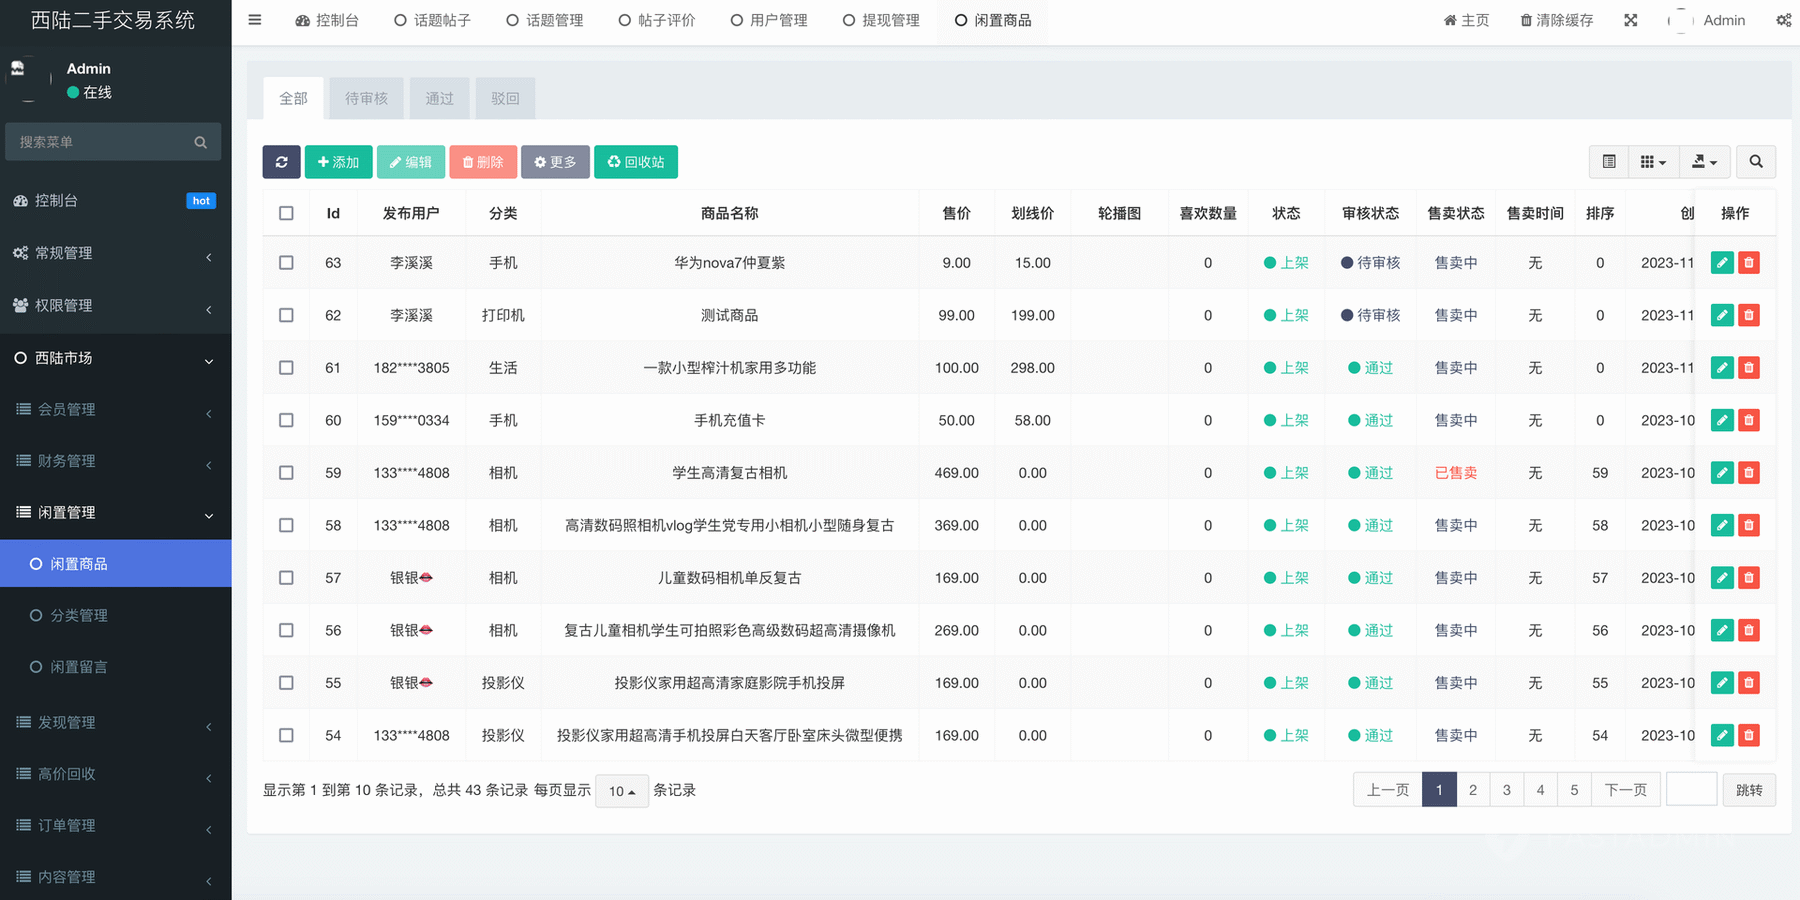Toggle the sidebar hamburger menu icon

[255, 20]
